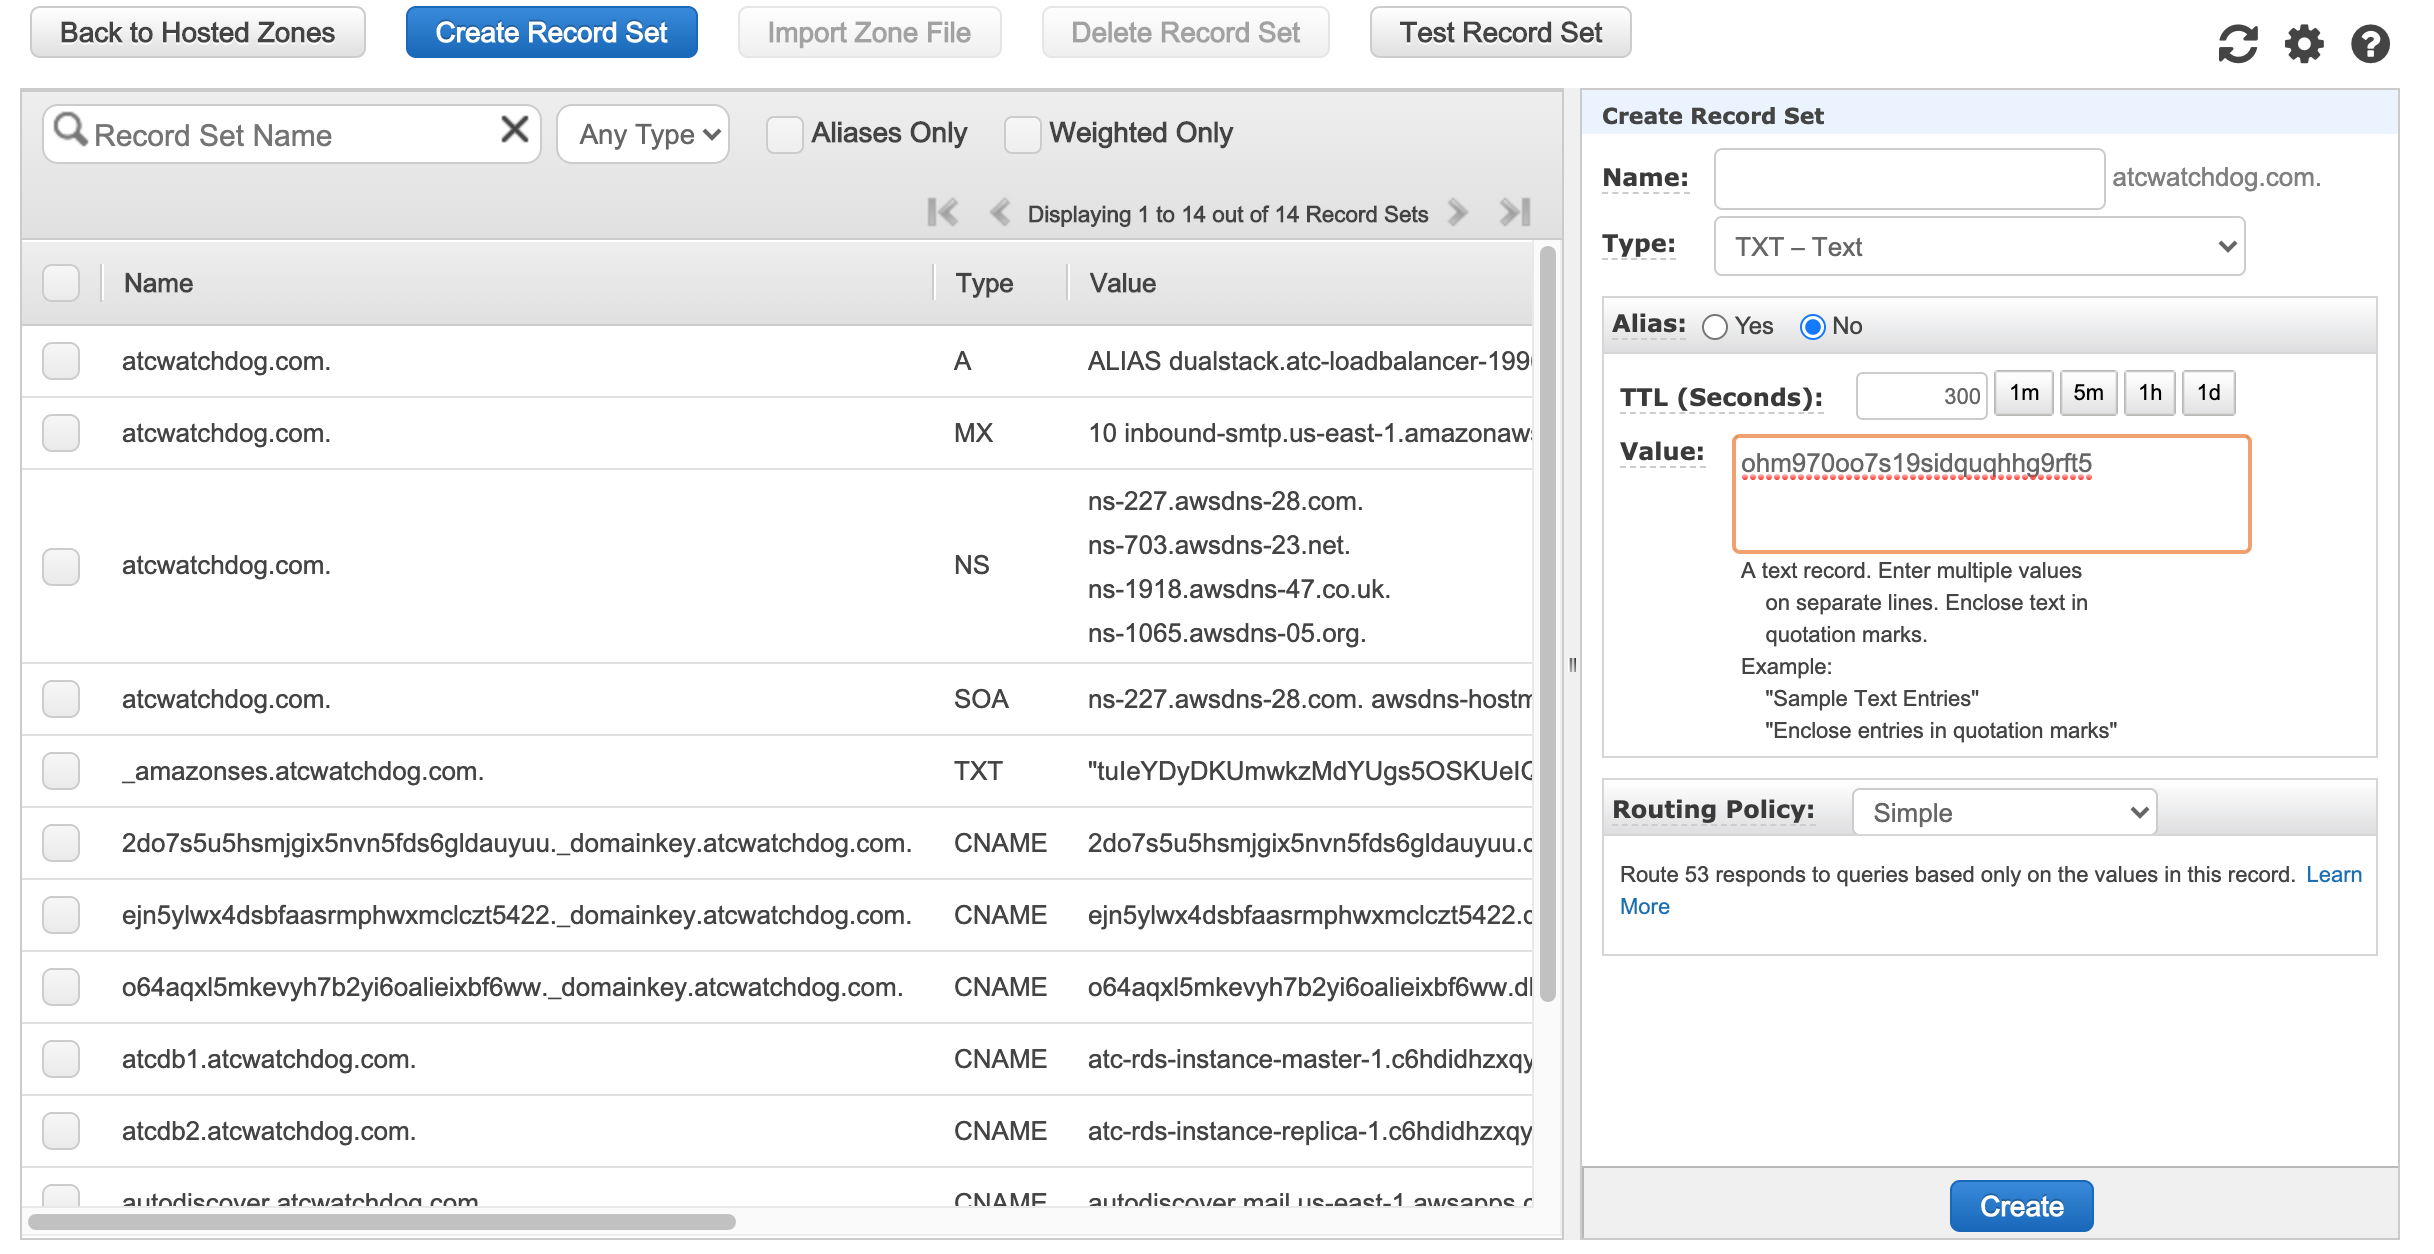Enable the Weighted Only checkbox
Image resolution: width=2434 pixels, height=1254 pixels.
[x=1022, y=134]
